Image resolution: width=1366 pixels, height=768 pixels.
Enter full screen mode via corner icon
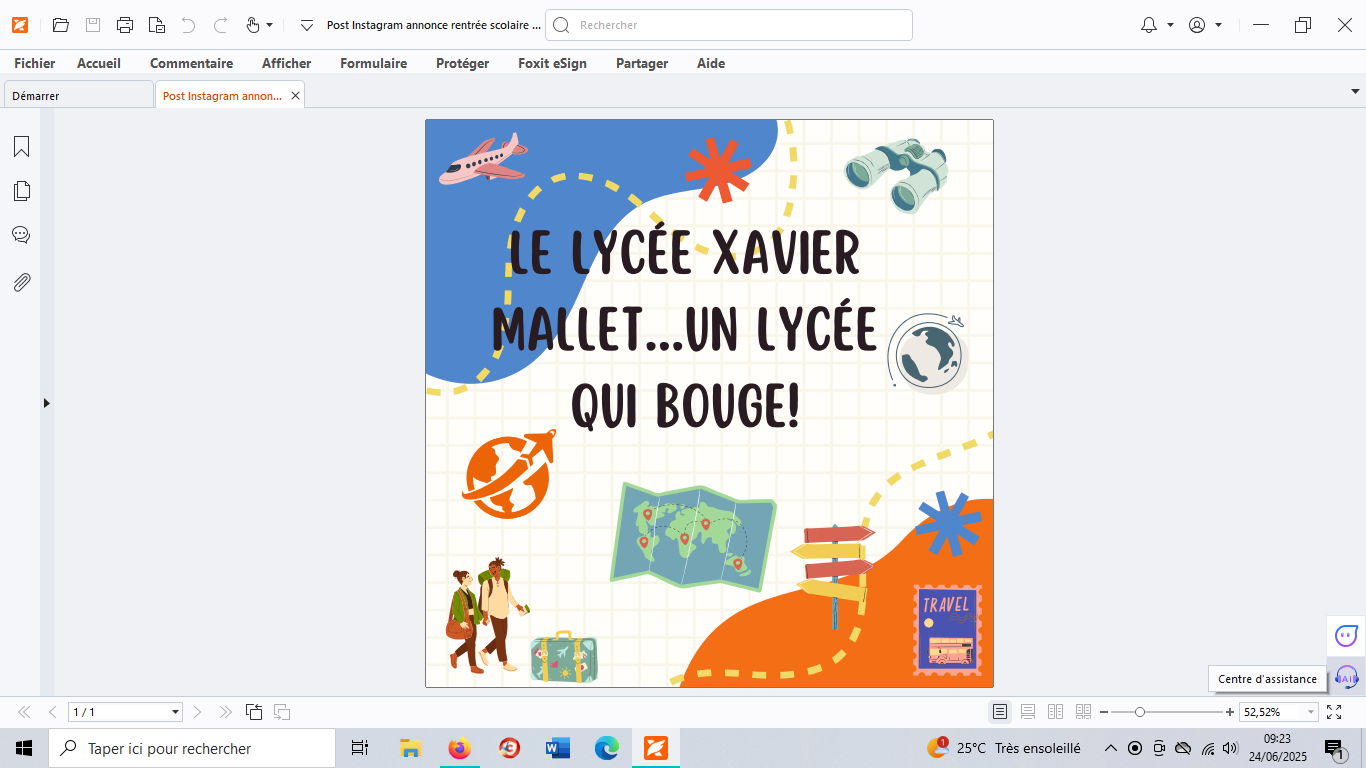(x=1334, y=712)
